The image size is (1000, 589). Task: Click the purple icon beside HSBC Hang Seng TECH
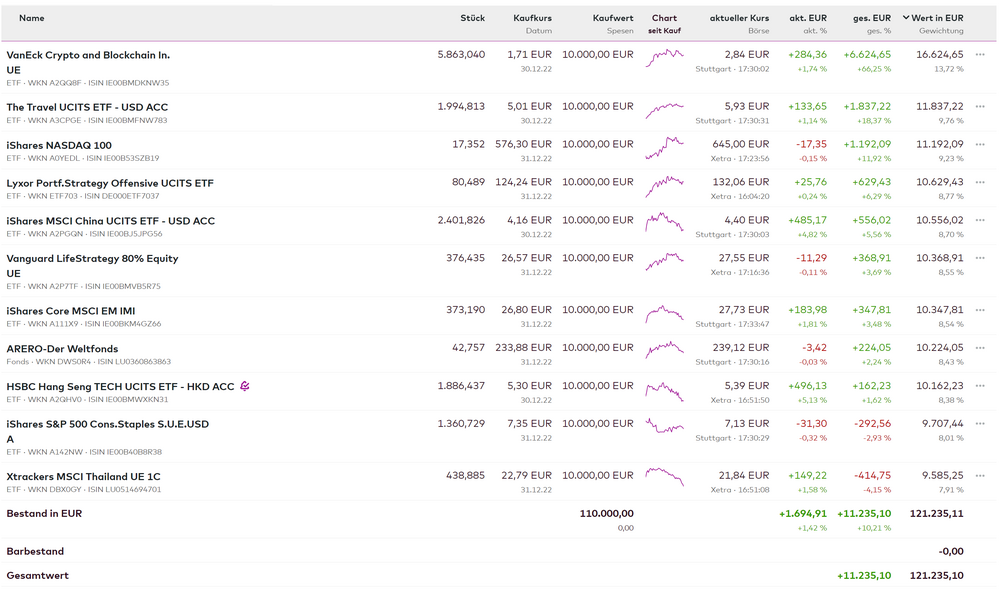[245, 386]
